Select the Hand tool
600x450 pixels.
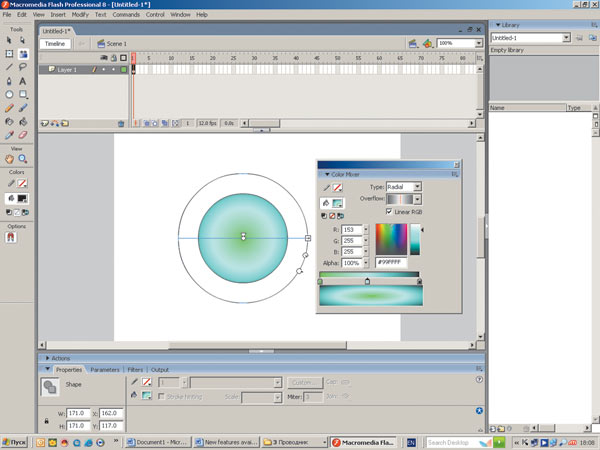coord(9,159)
